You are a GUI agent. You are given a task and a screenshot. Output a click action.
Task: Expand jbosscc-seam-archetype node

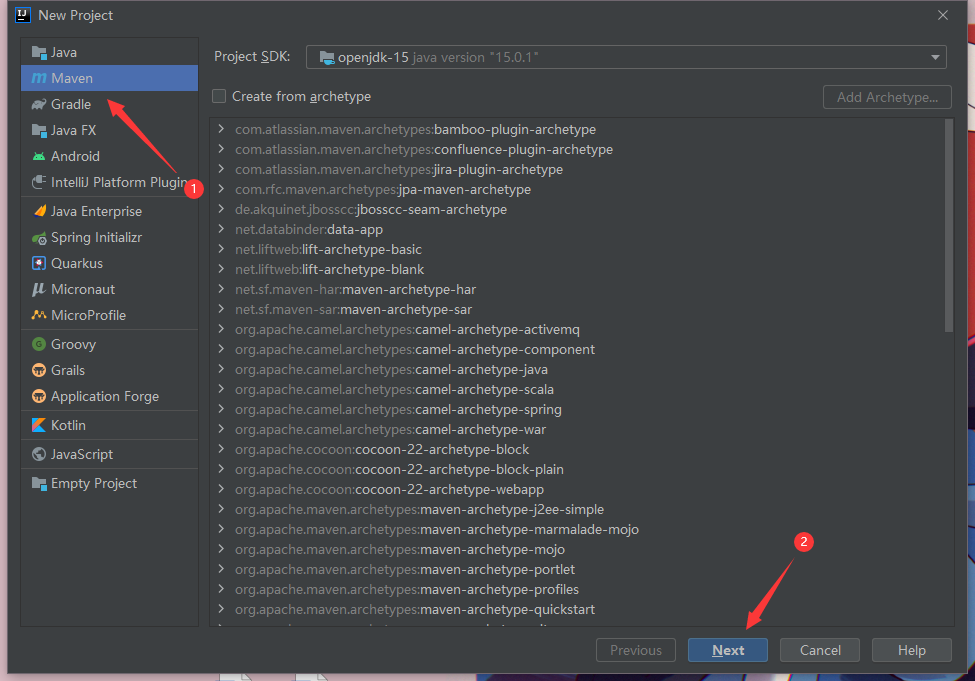[x=221, y=208]
